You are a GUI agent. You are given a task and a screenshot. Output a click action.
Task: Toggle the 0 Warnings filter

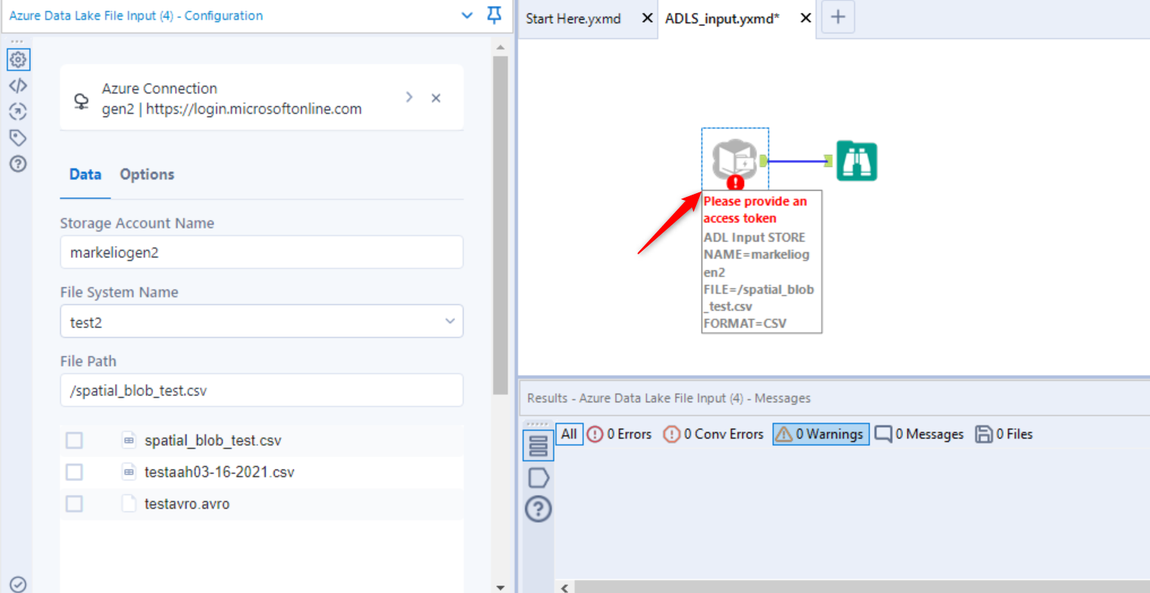tap(821, 434)
